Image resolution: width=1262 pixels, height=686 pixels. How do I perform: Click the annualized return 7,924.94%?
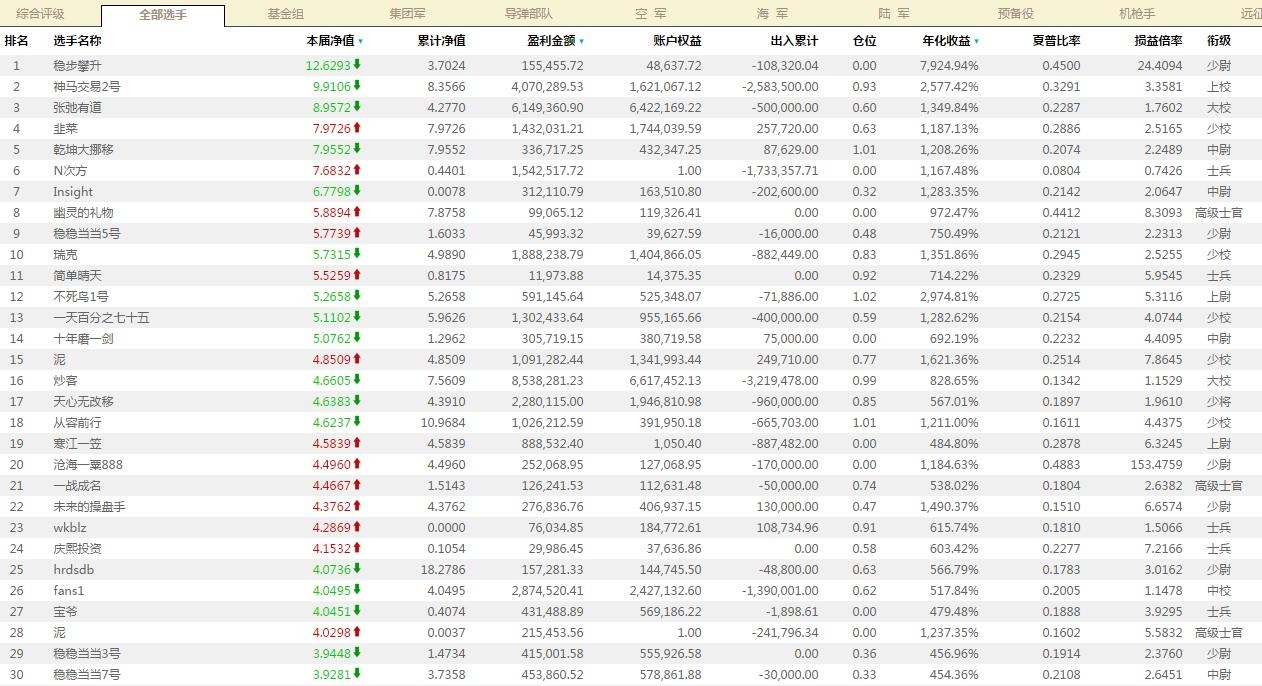[949, 65]
